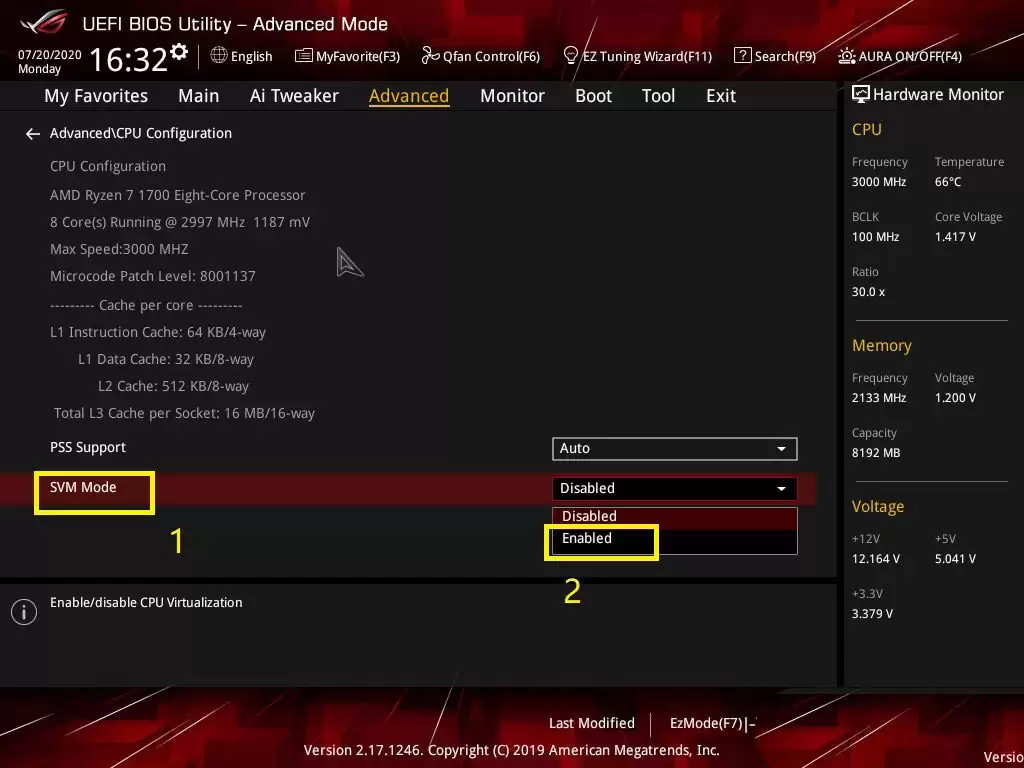The height and width of the screenshot is (768, 1024).
Task: Open MyFavorite(F3) settings
Action: click(x=347, y=56)
